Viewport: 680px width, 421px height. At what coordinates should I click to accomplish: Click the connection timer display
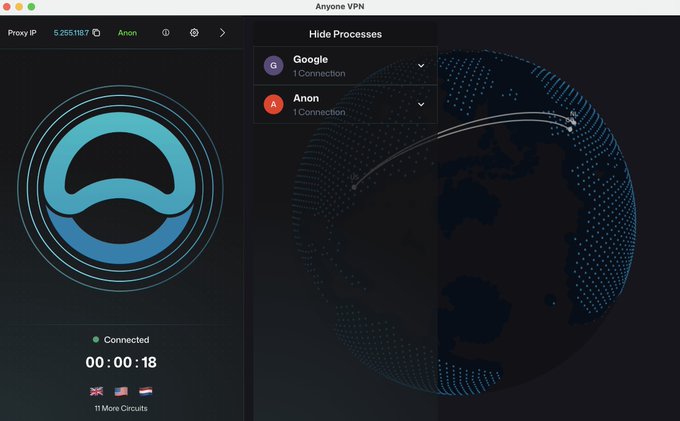121,363
